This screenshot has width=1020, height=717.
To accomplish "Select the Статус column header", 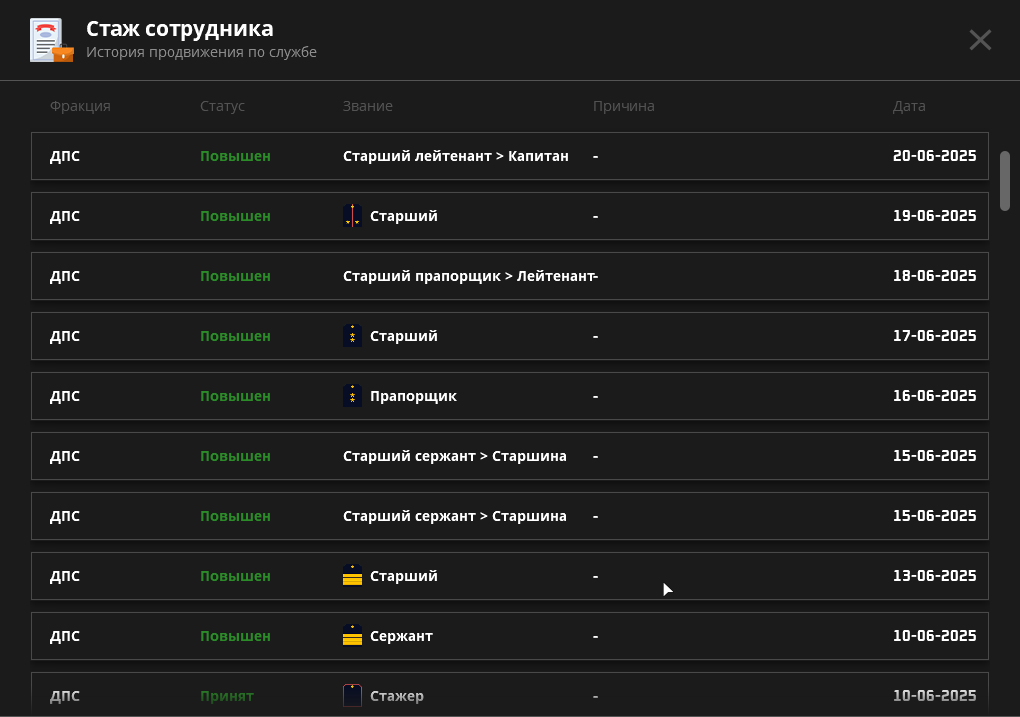I will [222, 106].
